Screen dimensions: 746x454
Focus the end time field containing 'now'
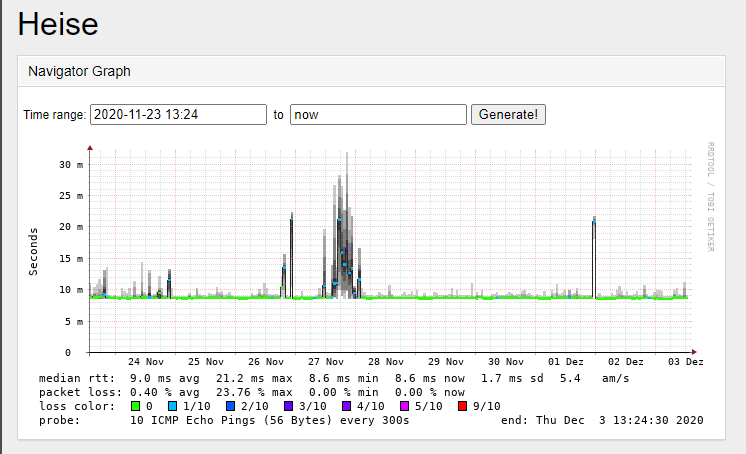[378, 115]
